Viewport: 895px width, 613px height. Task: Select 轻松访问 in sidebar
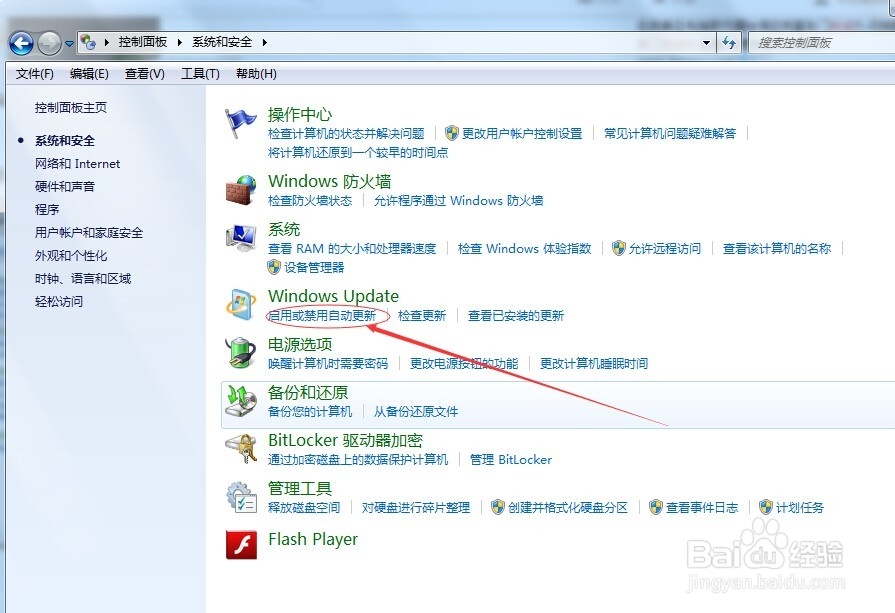[59, 301]
